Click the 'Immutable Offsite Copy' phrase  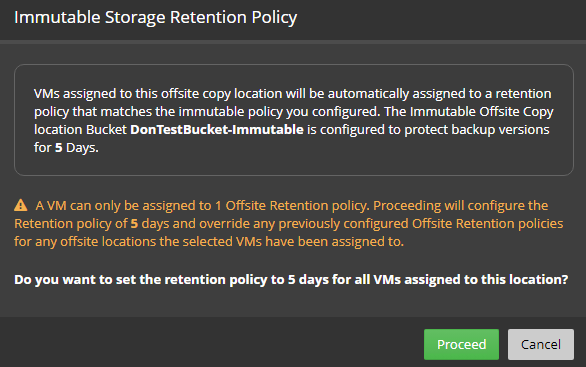(482, 111)
